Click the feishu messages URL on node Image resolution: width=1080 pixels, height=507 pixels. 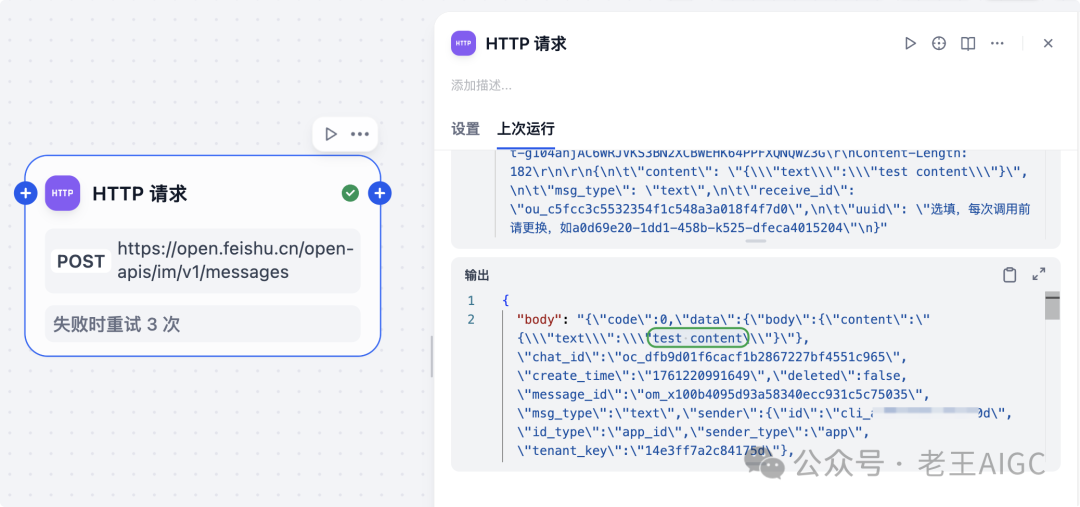(x=236, y=260)
